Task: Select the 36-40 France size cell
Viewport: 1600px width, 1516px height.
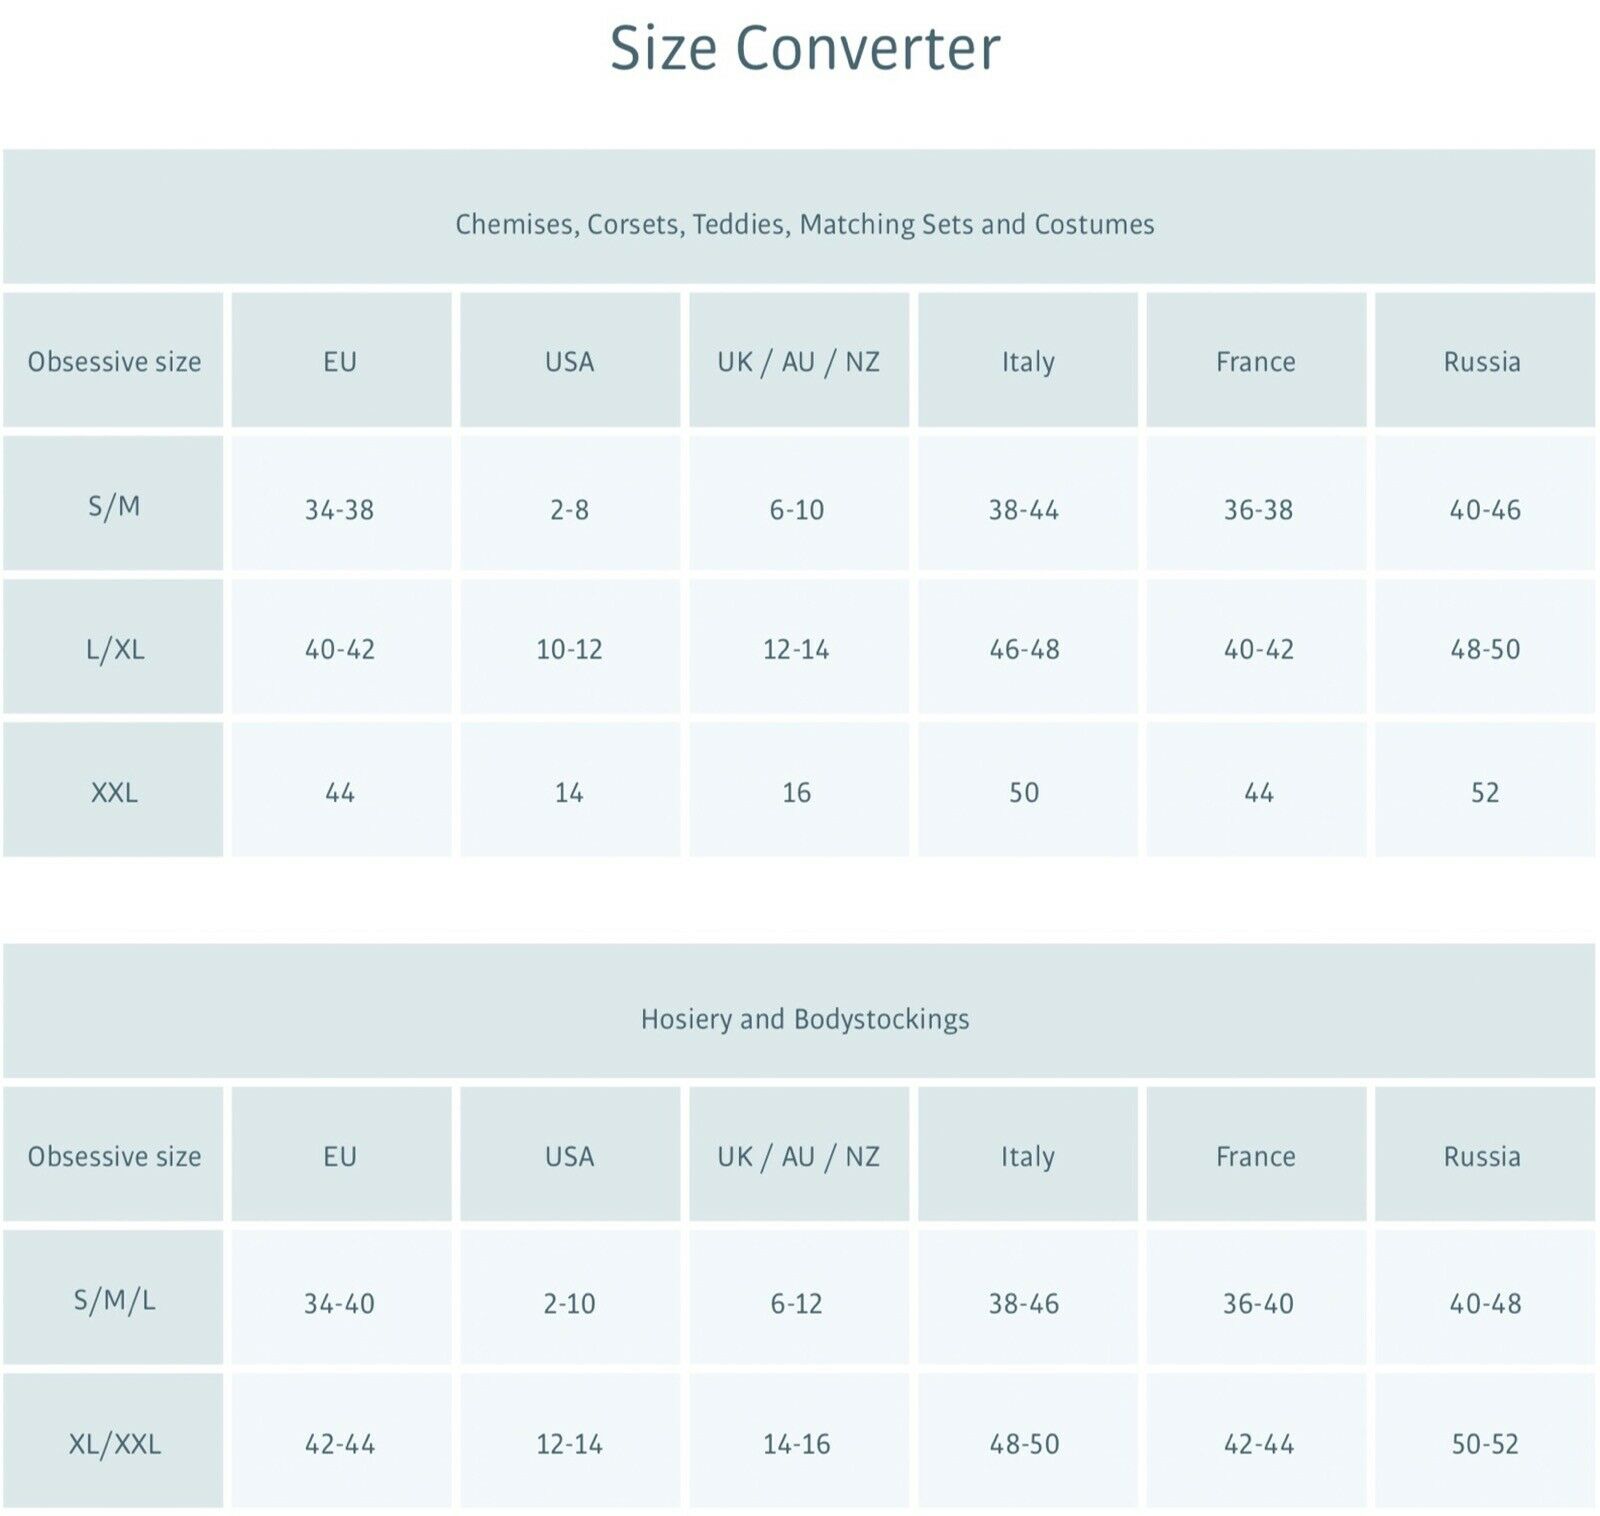Action: 1256,1297
